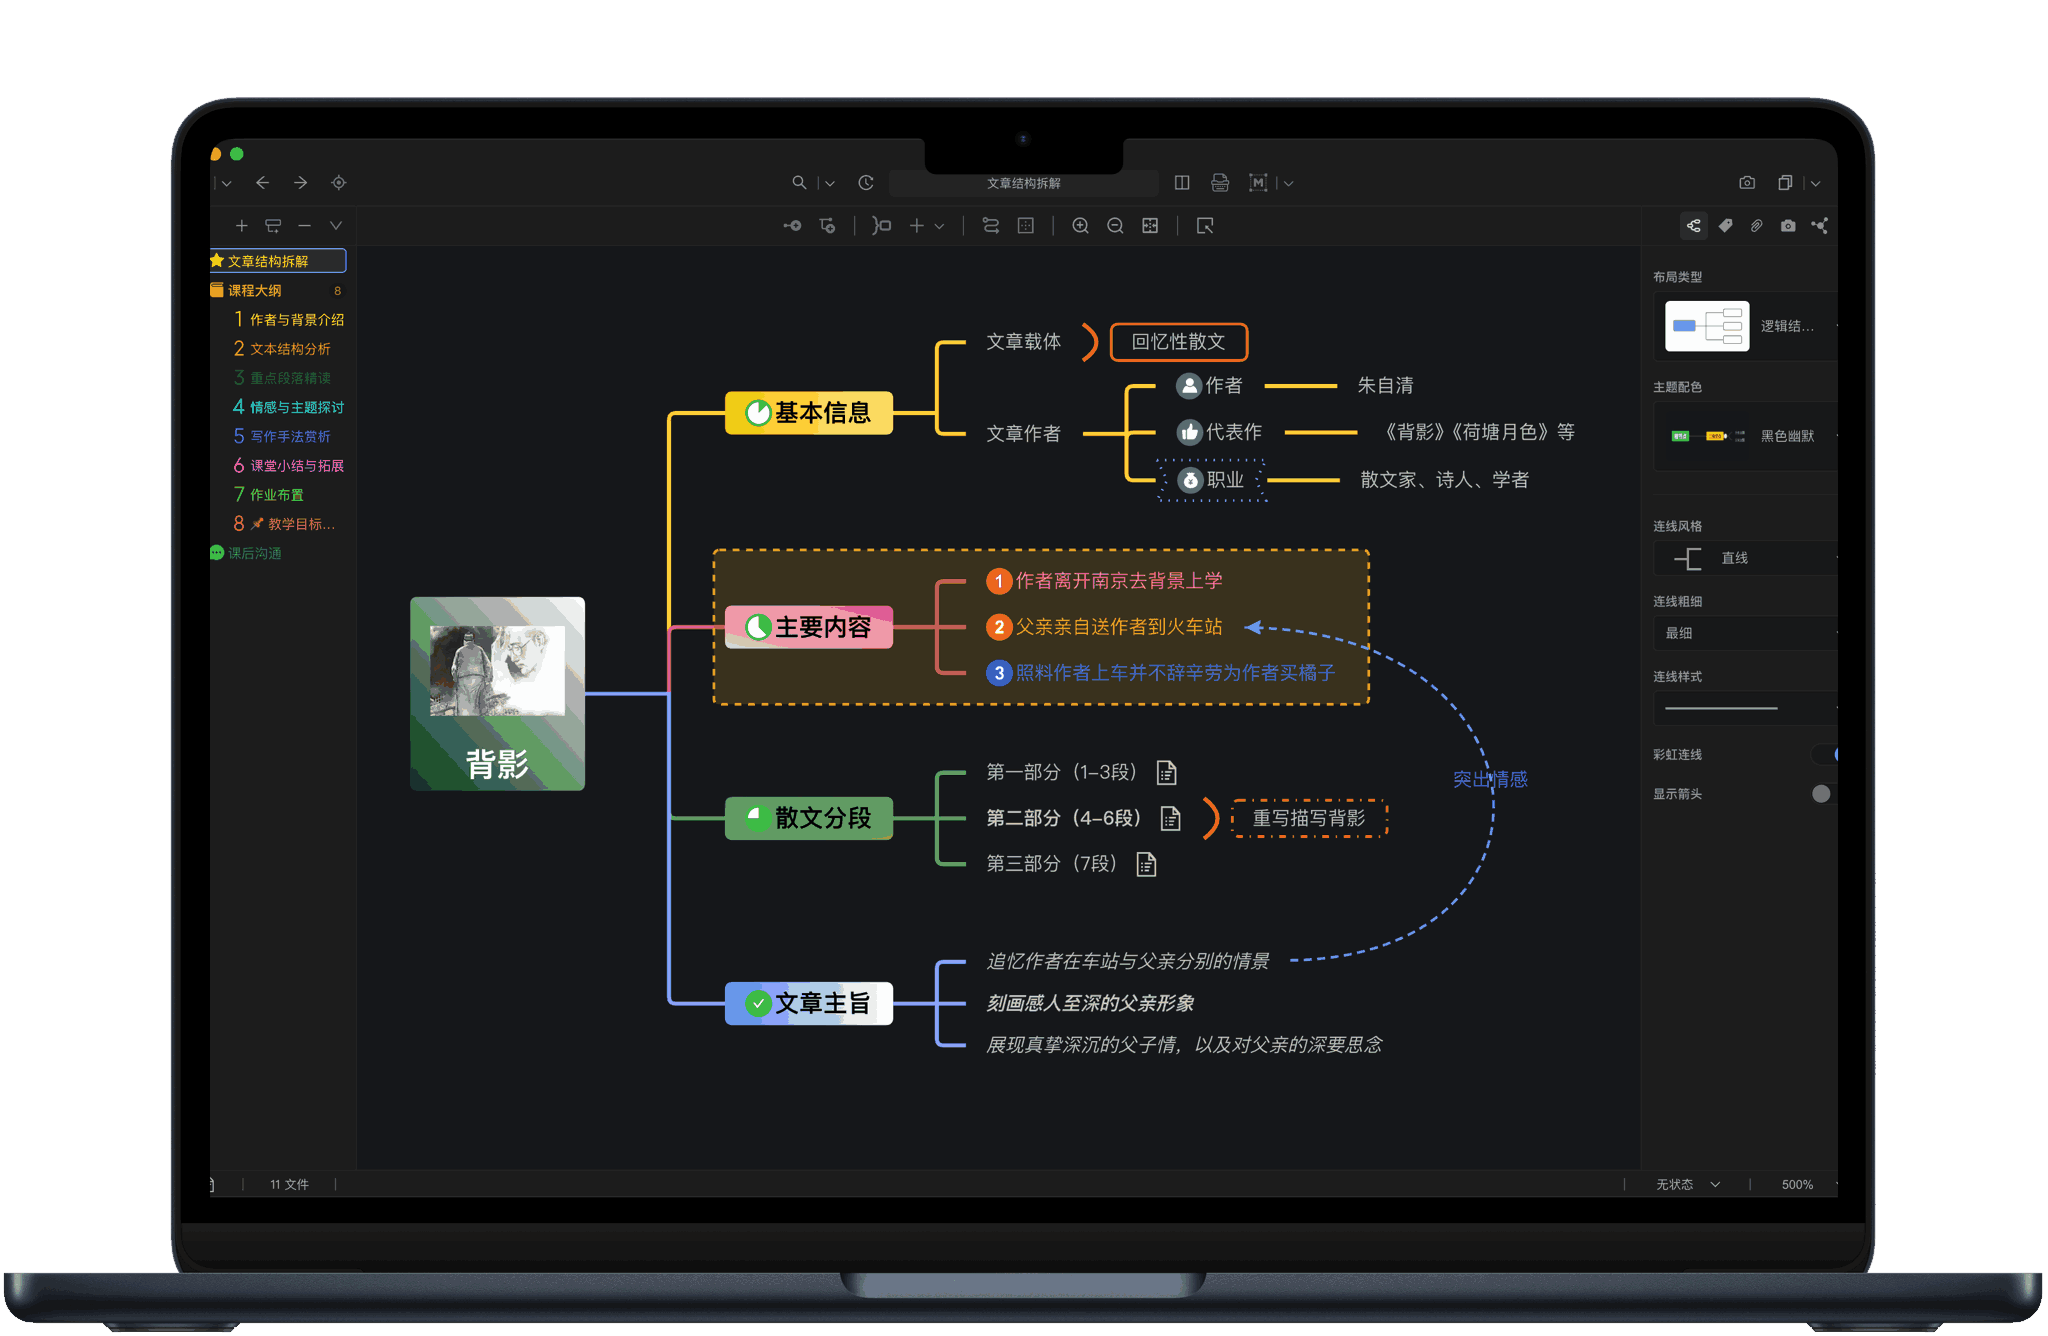The height and width of the screenshot is (1336, 2048).
Task: Click the screenshot camera icon at top right
Action: [1747, 183]
